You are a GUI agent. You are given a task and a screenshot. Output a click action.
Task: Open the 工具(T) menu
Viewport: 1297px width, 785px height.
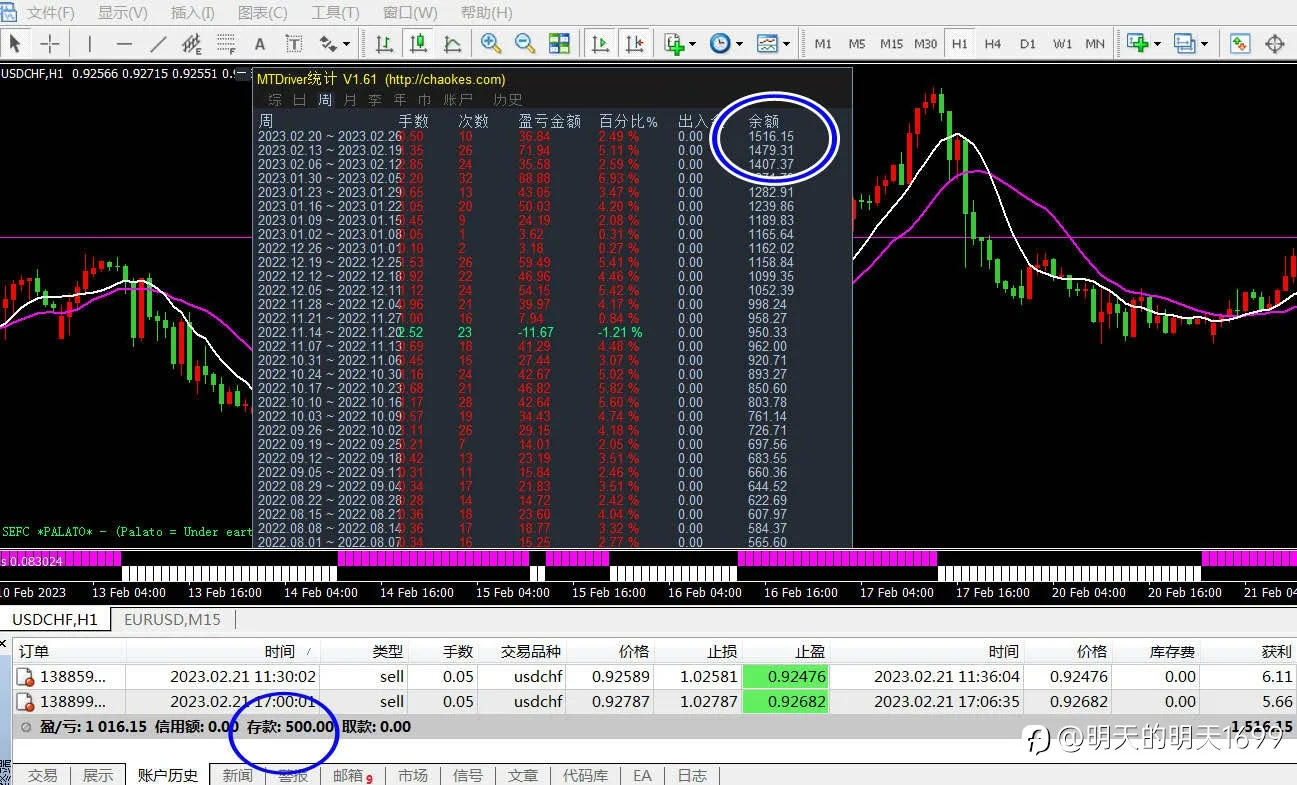(335, 13)
